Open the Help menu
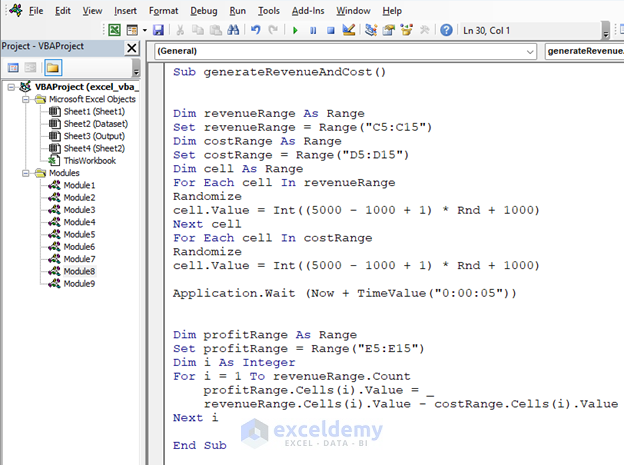This screenshot has width=624, height=465. (x=392, y=11)
